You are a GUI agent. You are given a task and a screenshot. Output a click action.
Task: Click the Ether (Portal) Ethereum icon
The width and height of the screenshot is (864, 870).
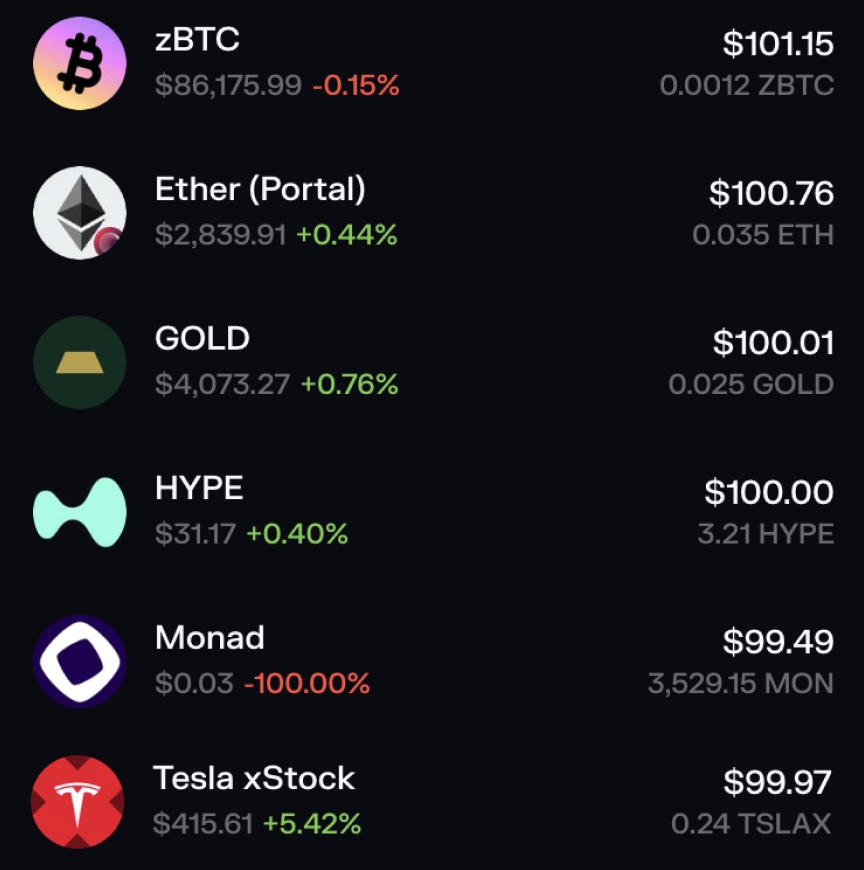tap(80, 213)
